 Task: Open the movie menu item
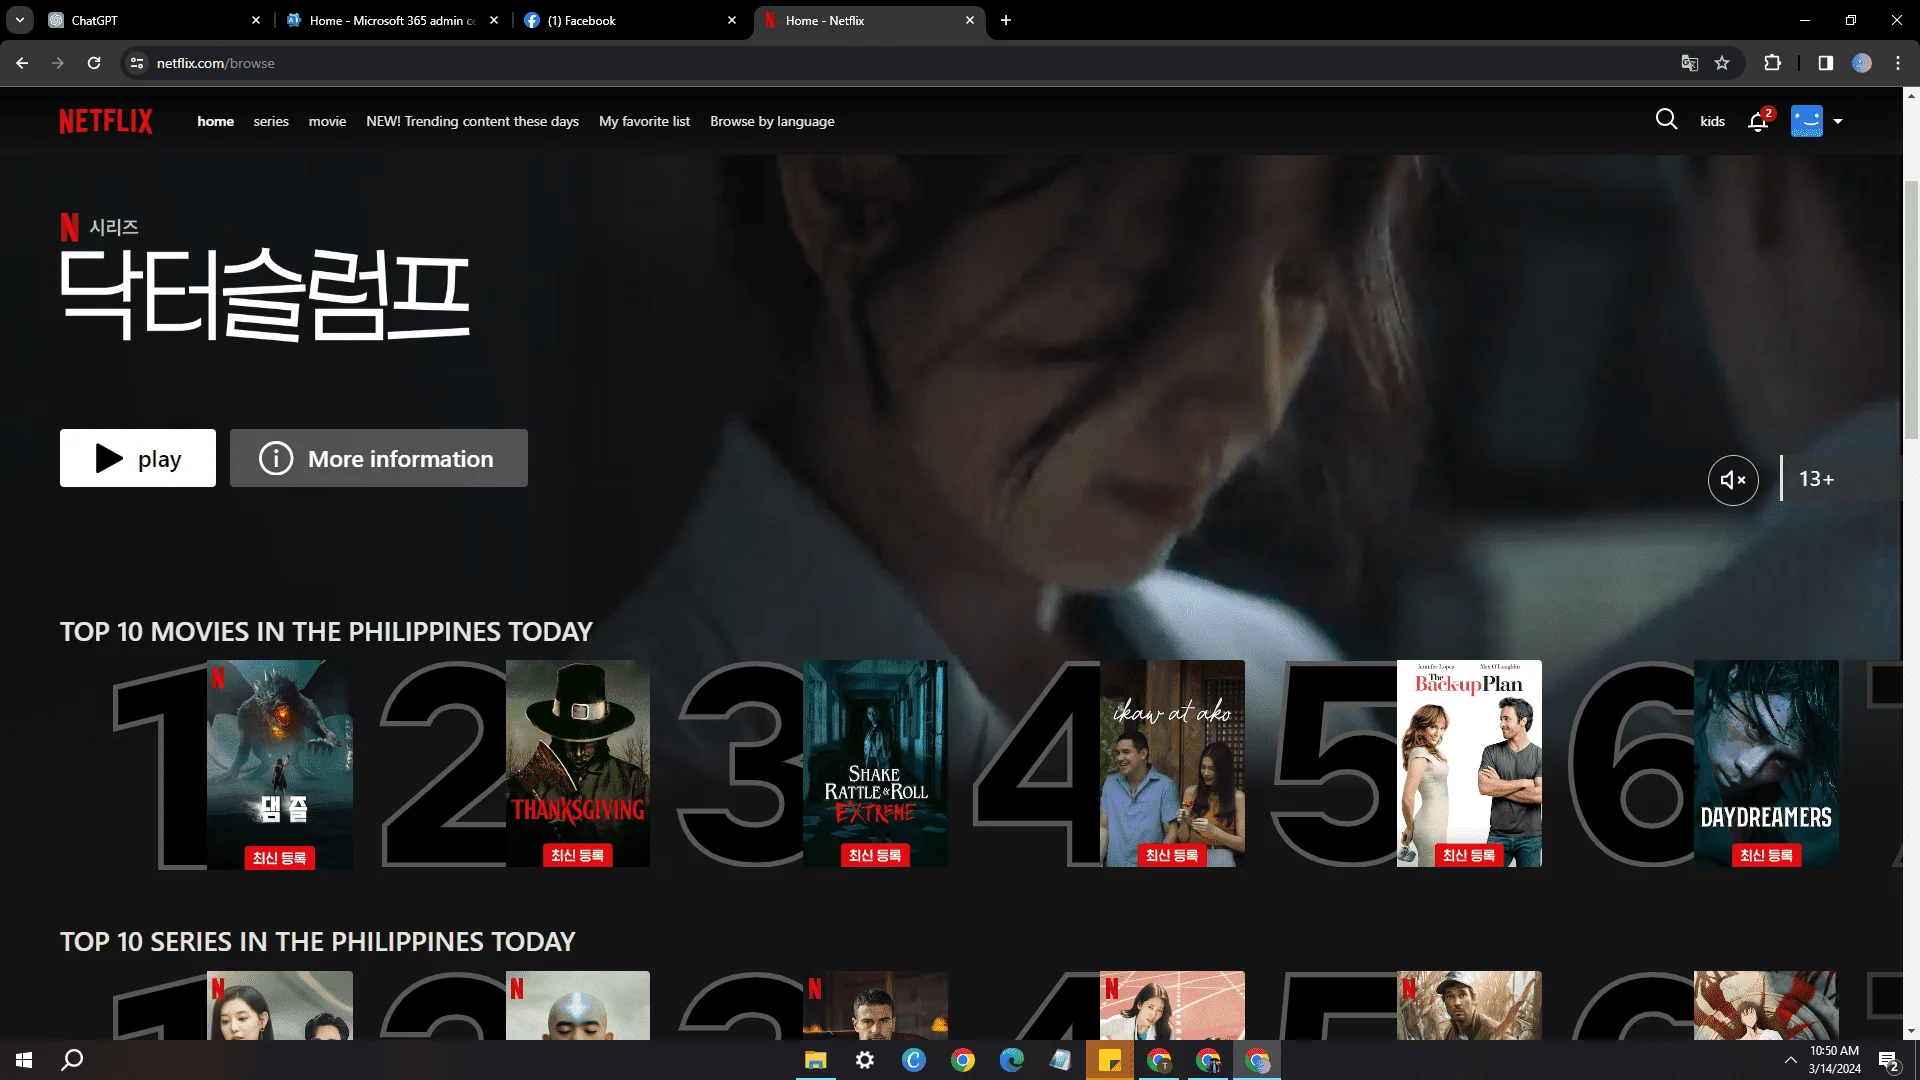[327, 121]
